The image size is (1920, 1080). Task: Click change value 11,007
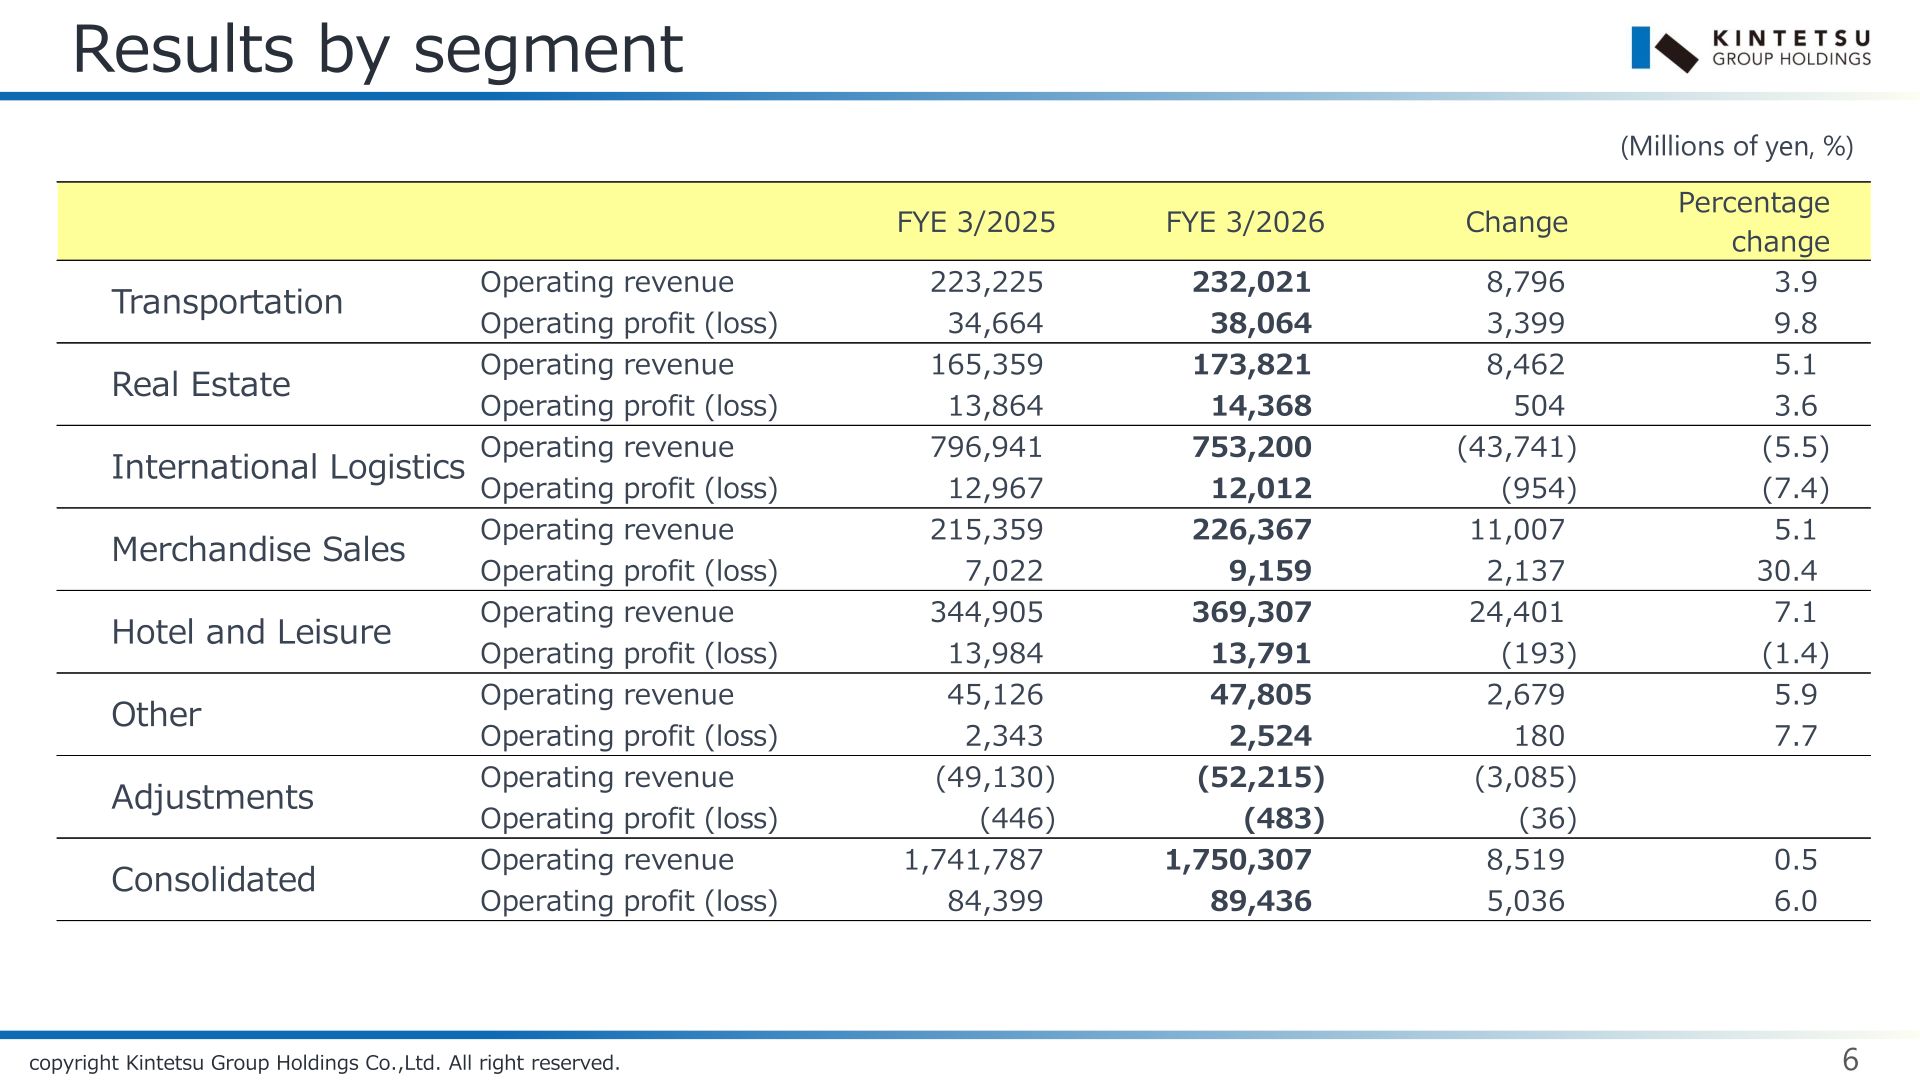coord(1517,530)
